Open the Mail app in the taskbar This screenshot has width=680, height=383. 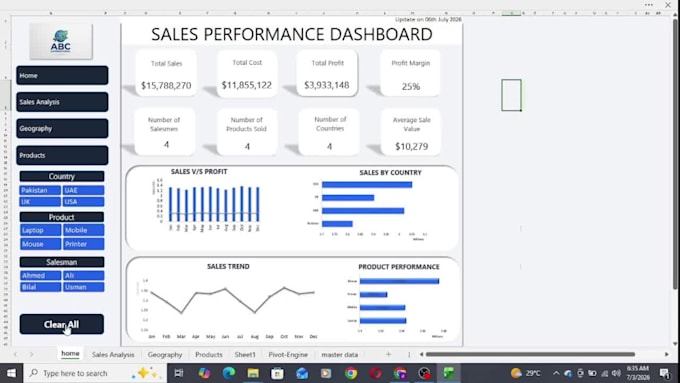[302, 373]
